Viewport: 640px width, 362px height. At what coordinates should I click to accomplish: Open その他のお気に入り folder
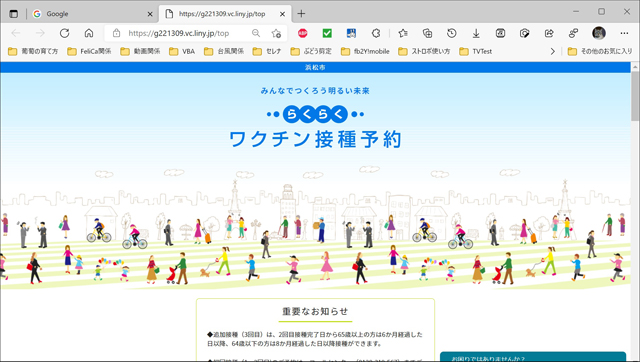click(x=600, y=51)
